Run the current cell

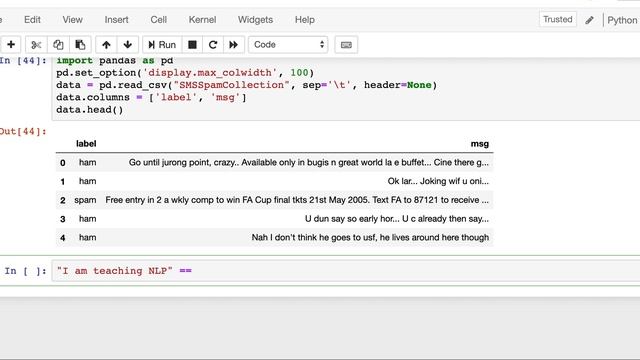tap(162, 44)
